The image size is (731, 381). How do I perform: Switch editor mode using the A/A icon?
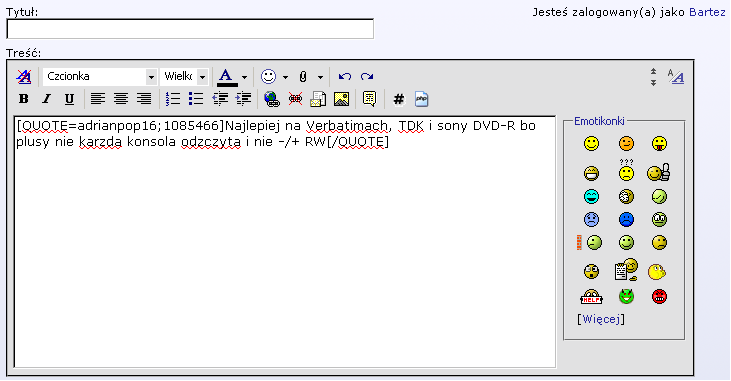[x=676, y=76]
